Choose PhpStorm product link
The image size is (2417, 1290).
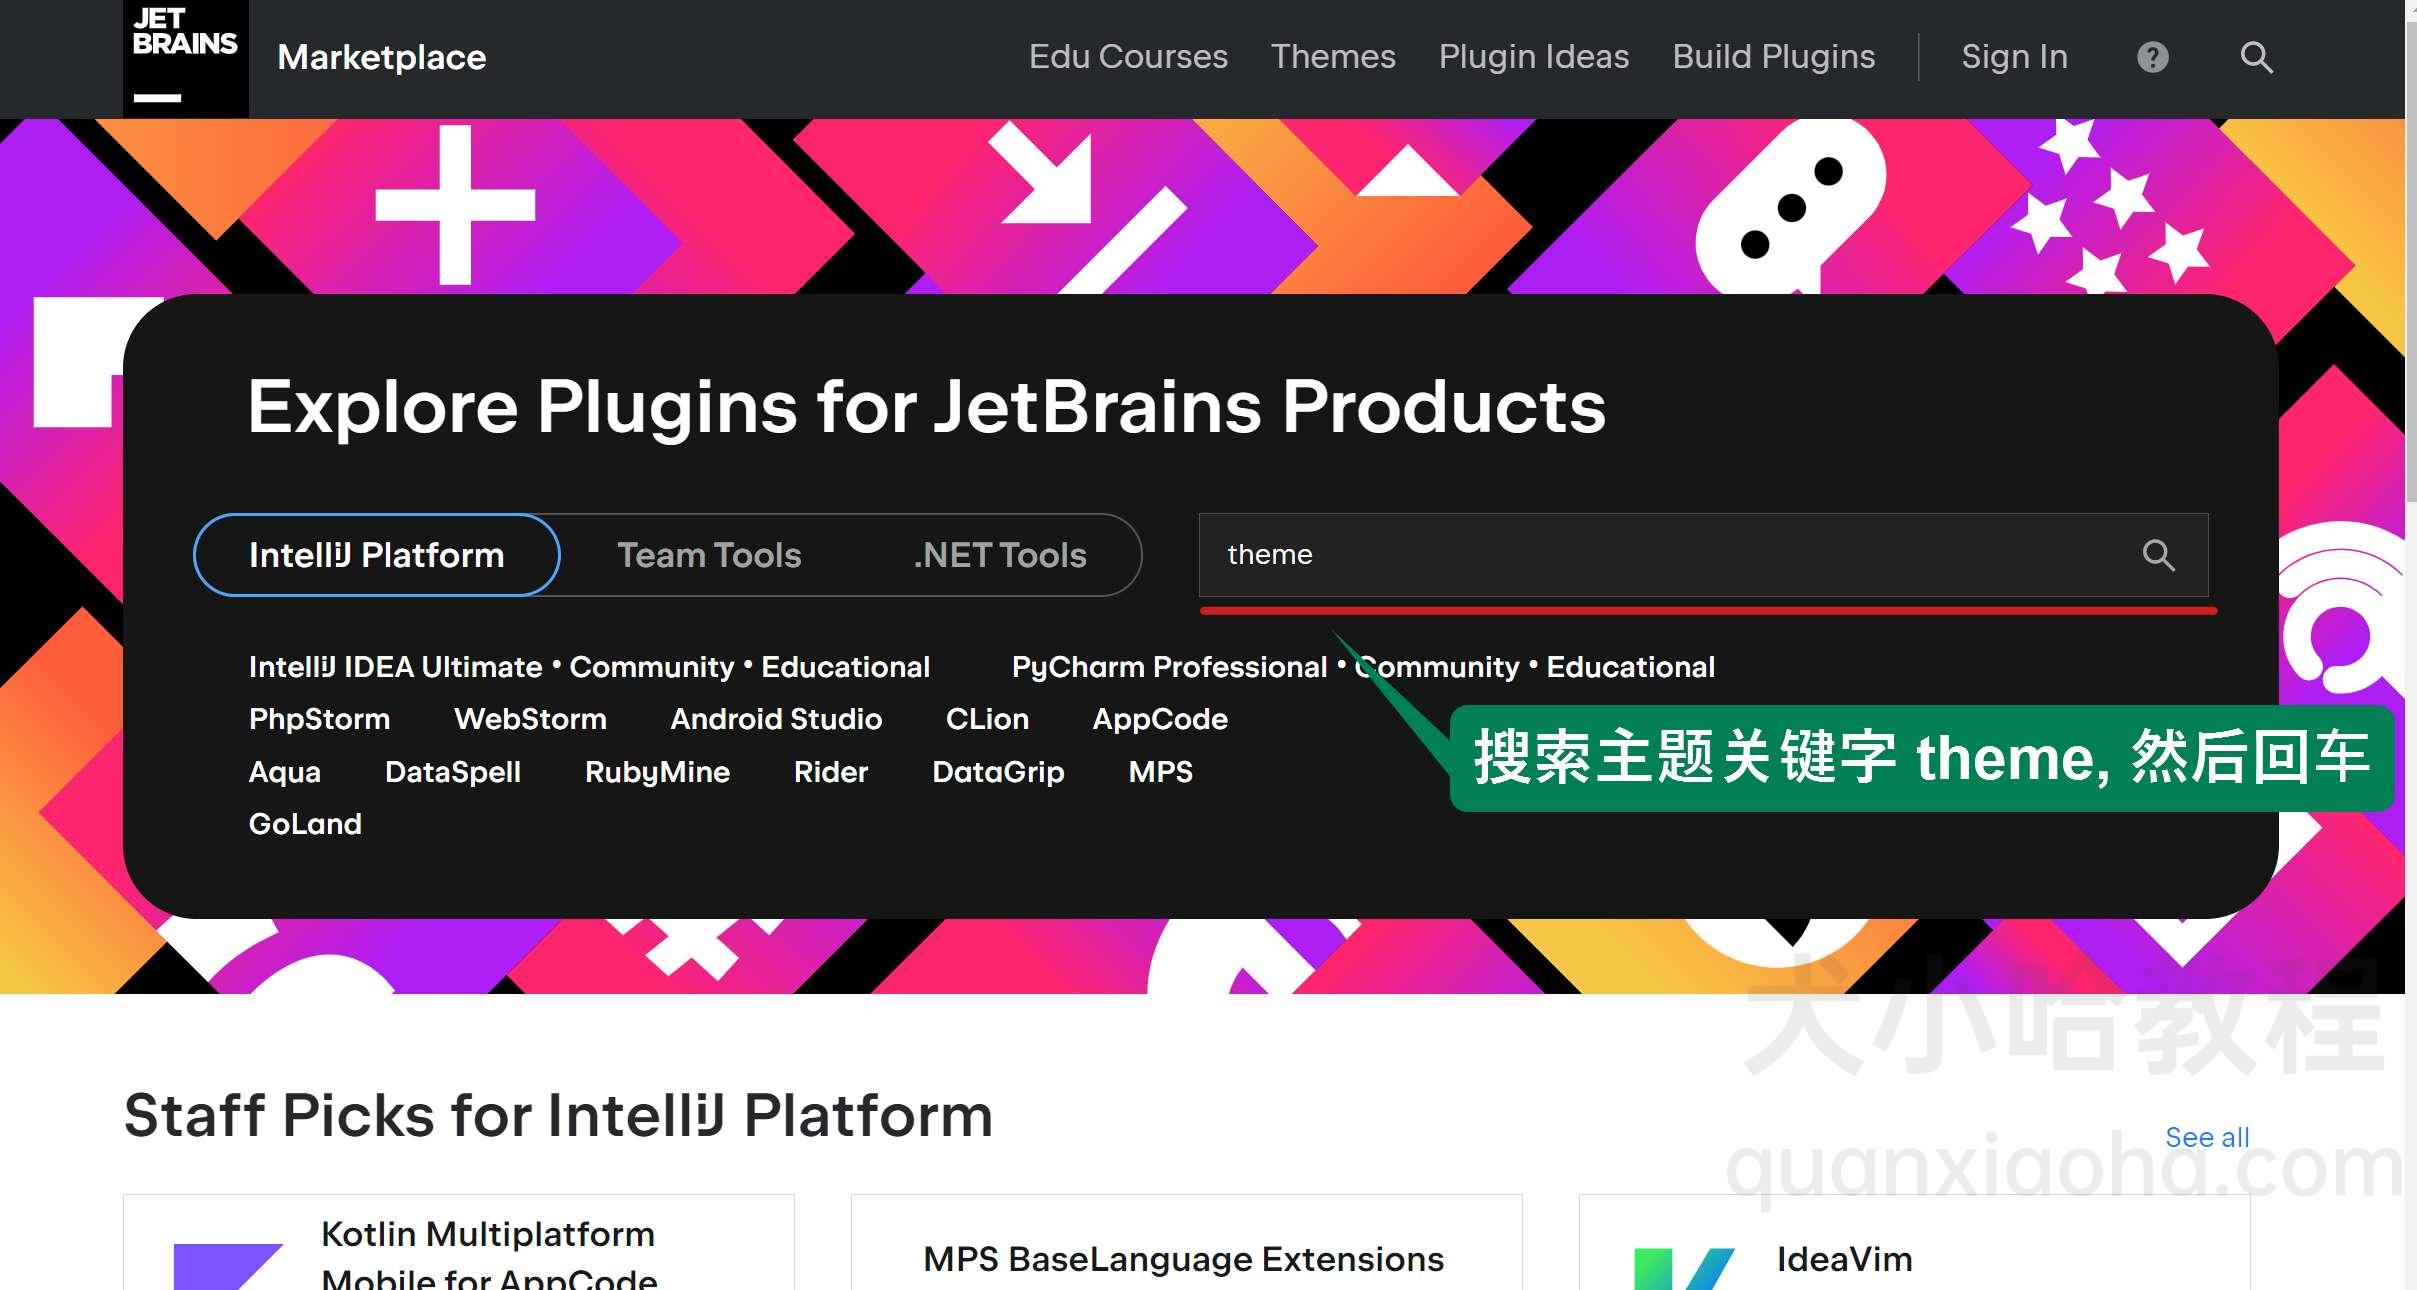point(319,719)
